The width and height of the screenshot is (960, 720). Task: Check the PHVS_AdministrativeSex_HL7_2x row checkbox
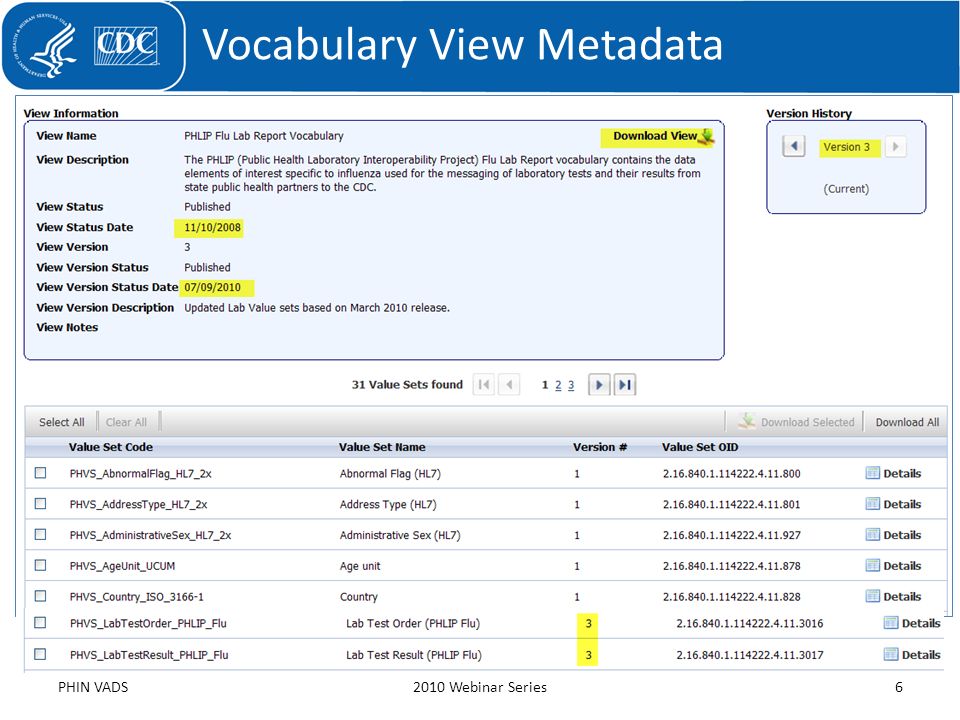click(x=40, y=534)
